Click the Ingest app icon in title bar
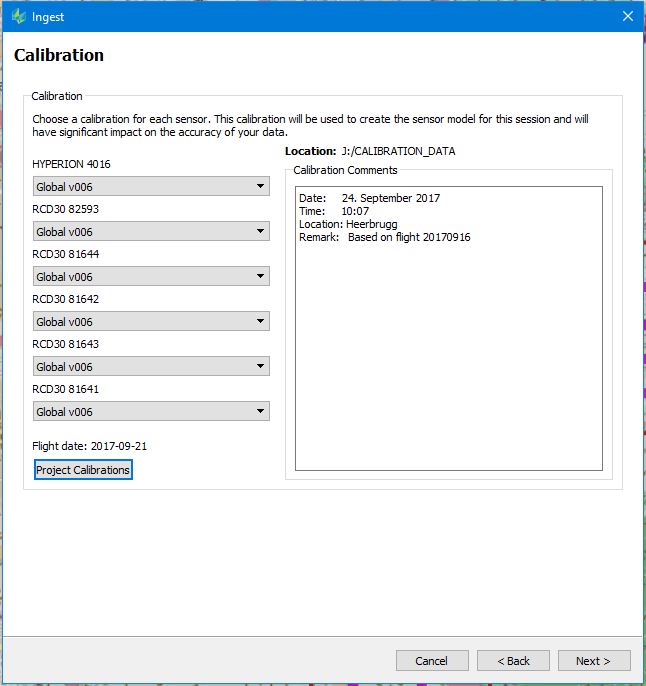The width and height of the screenshot is (646, 686). [18, 16]
